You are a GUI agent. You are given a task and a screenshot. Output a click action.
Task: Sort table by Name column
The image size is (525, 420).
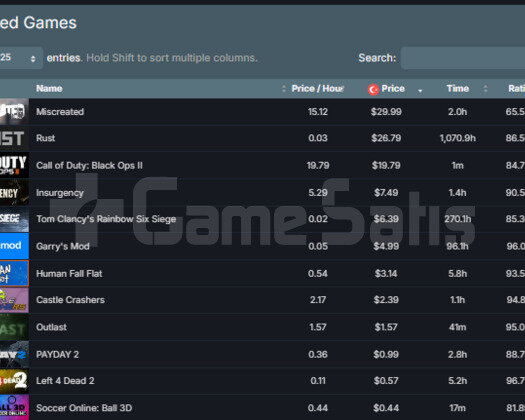click(49, 88)
